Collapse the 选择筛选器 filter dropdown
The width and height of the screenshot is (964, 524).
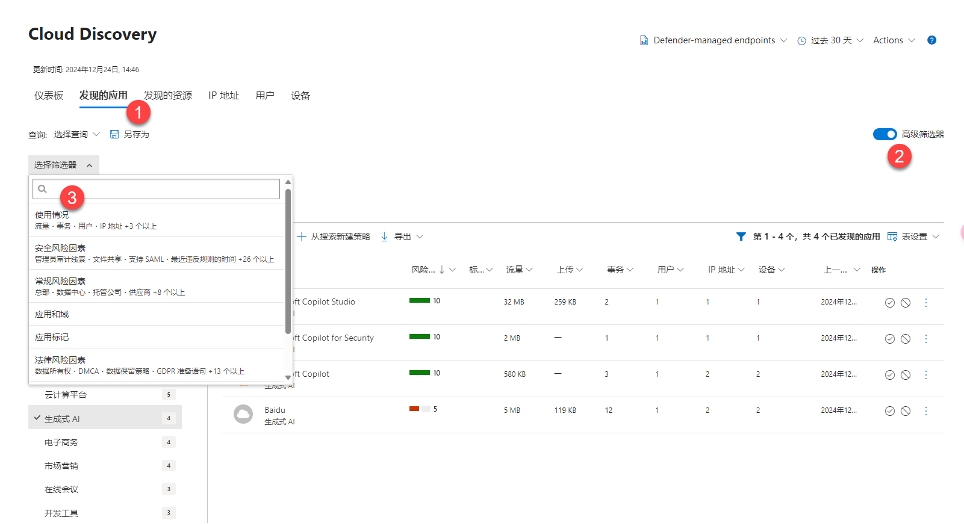[63, 165]
